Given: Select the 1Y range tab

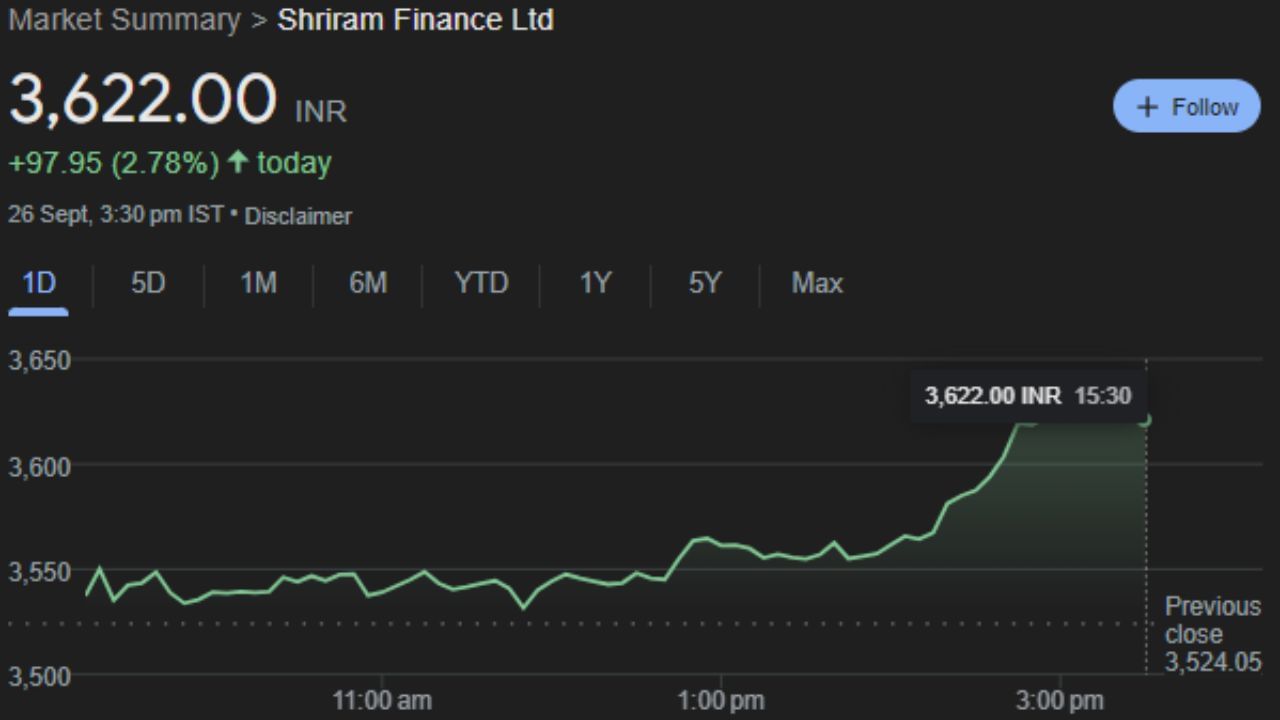Looking at the screenshot, I should 595,284.
